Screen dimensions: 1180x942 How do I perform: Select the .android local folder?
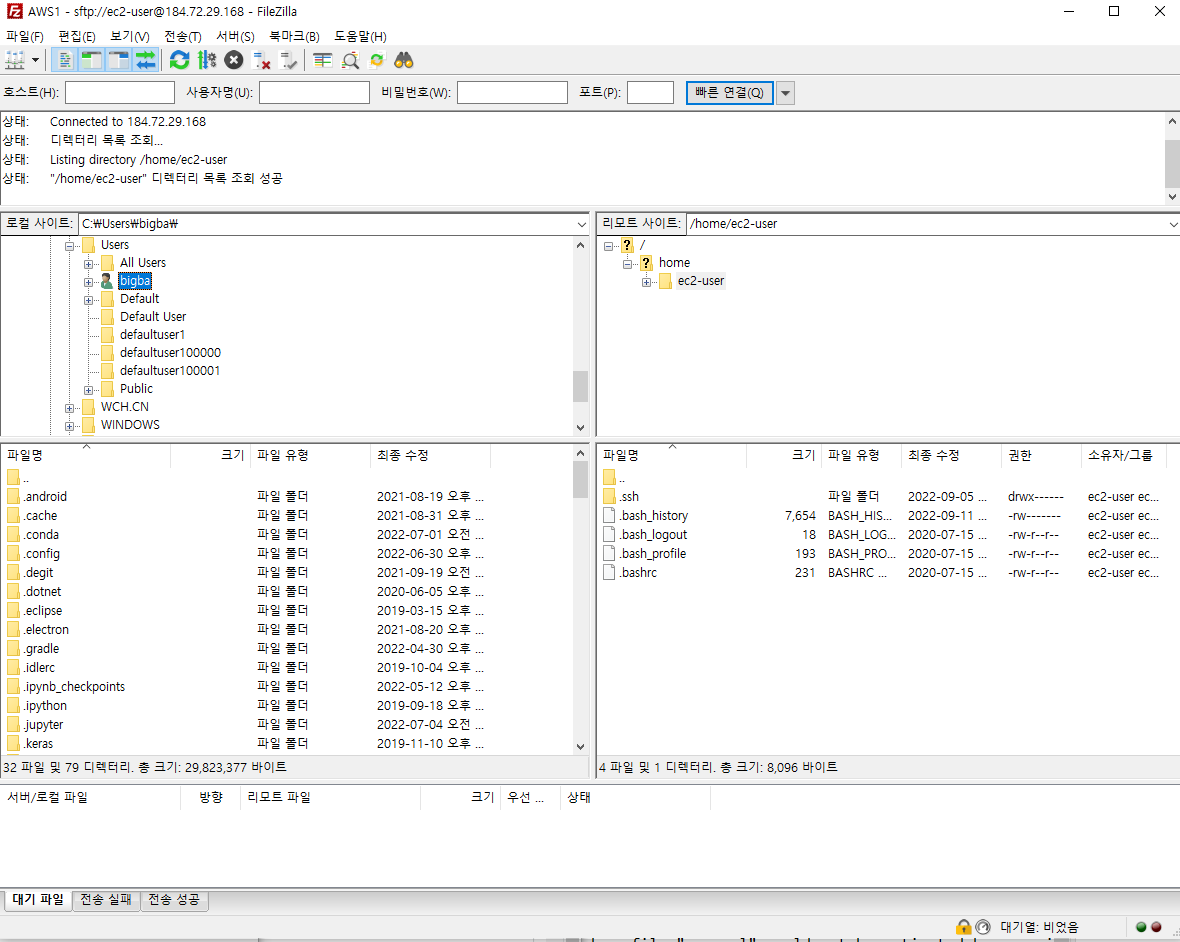click(x=45, y=497)
